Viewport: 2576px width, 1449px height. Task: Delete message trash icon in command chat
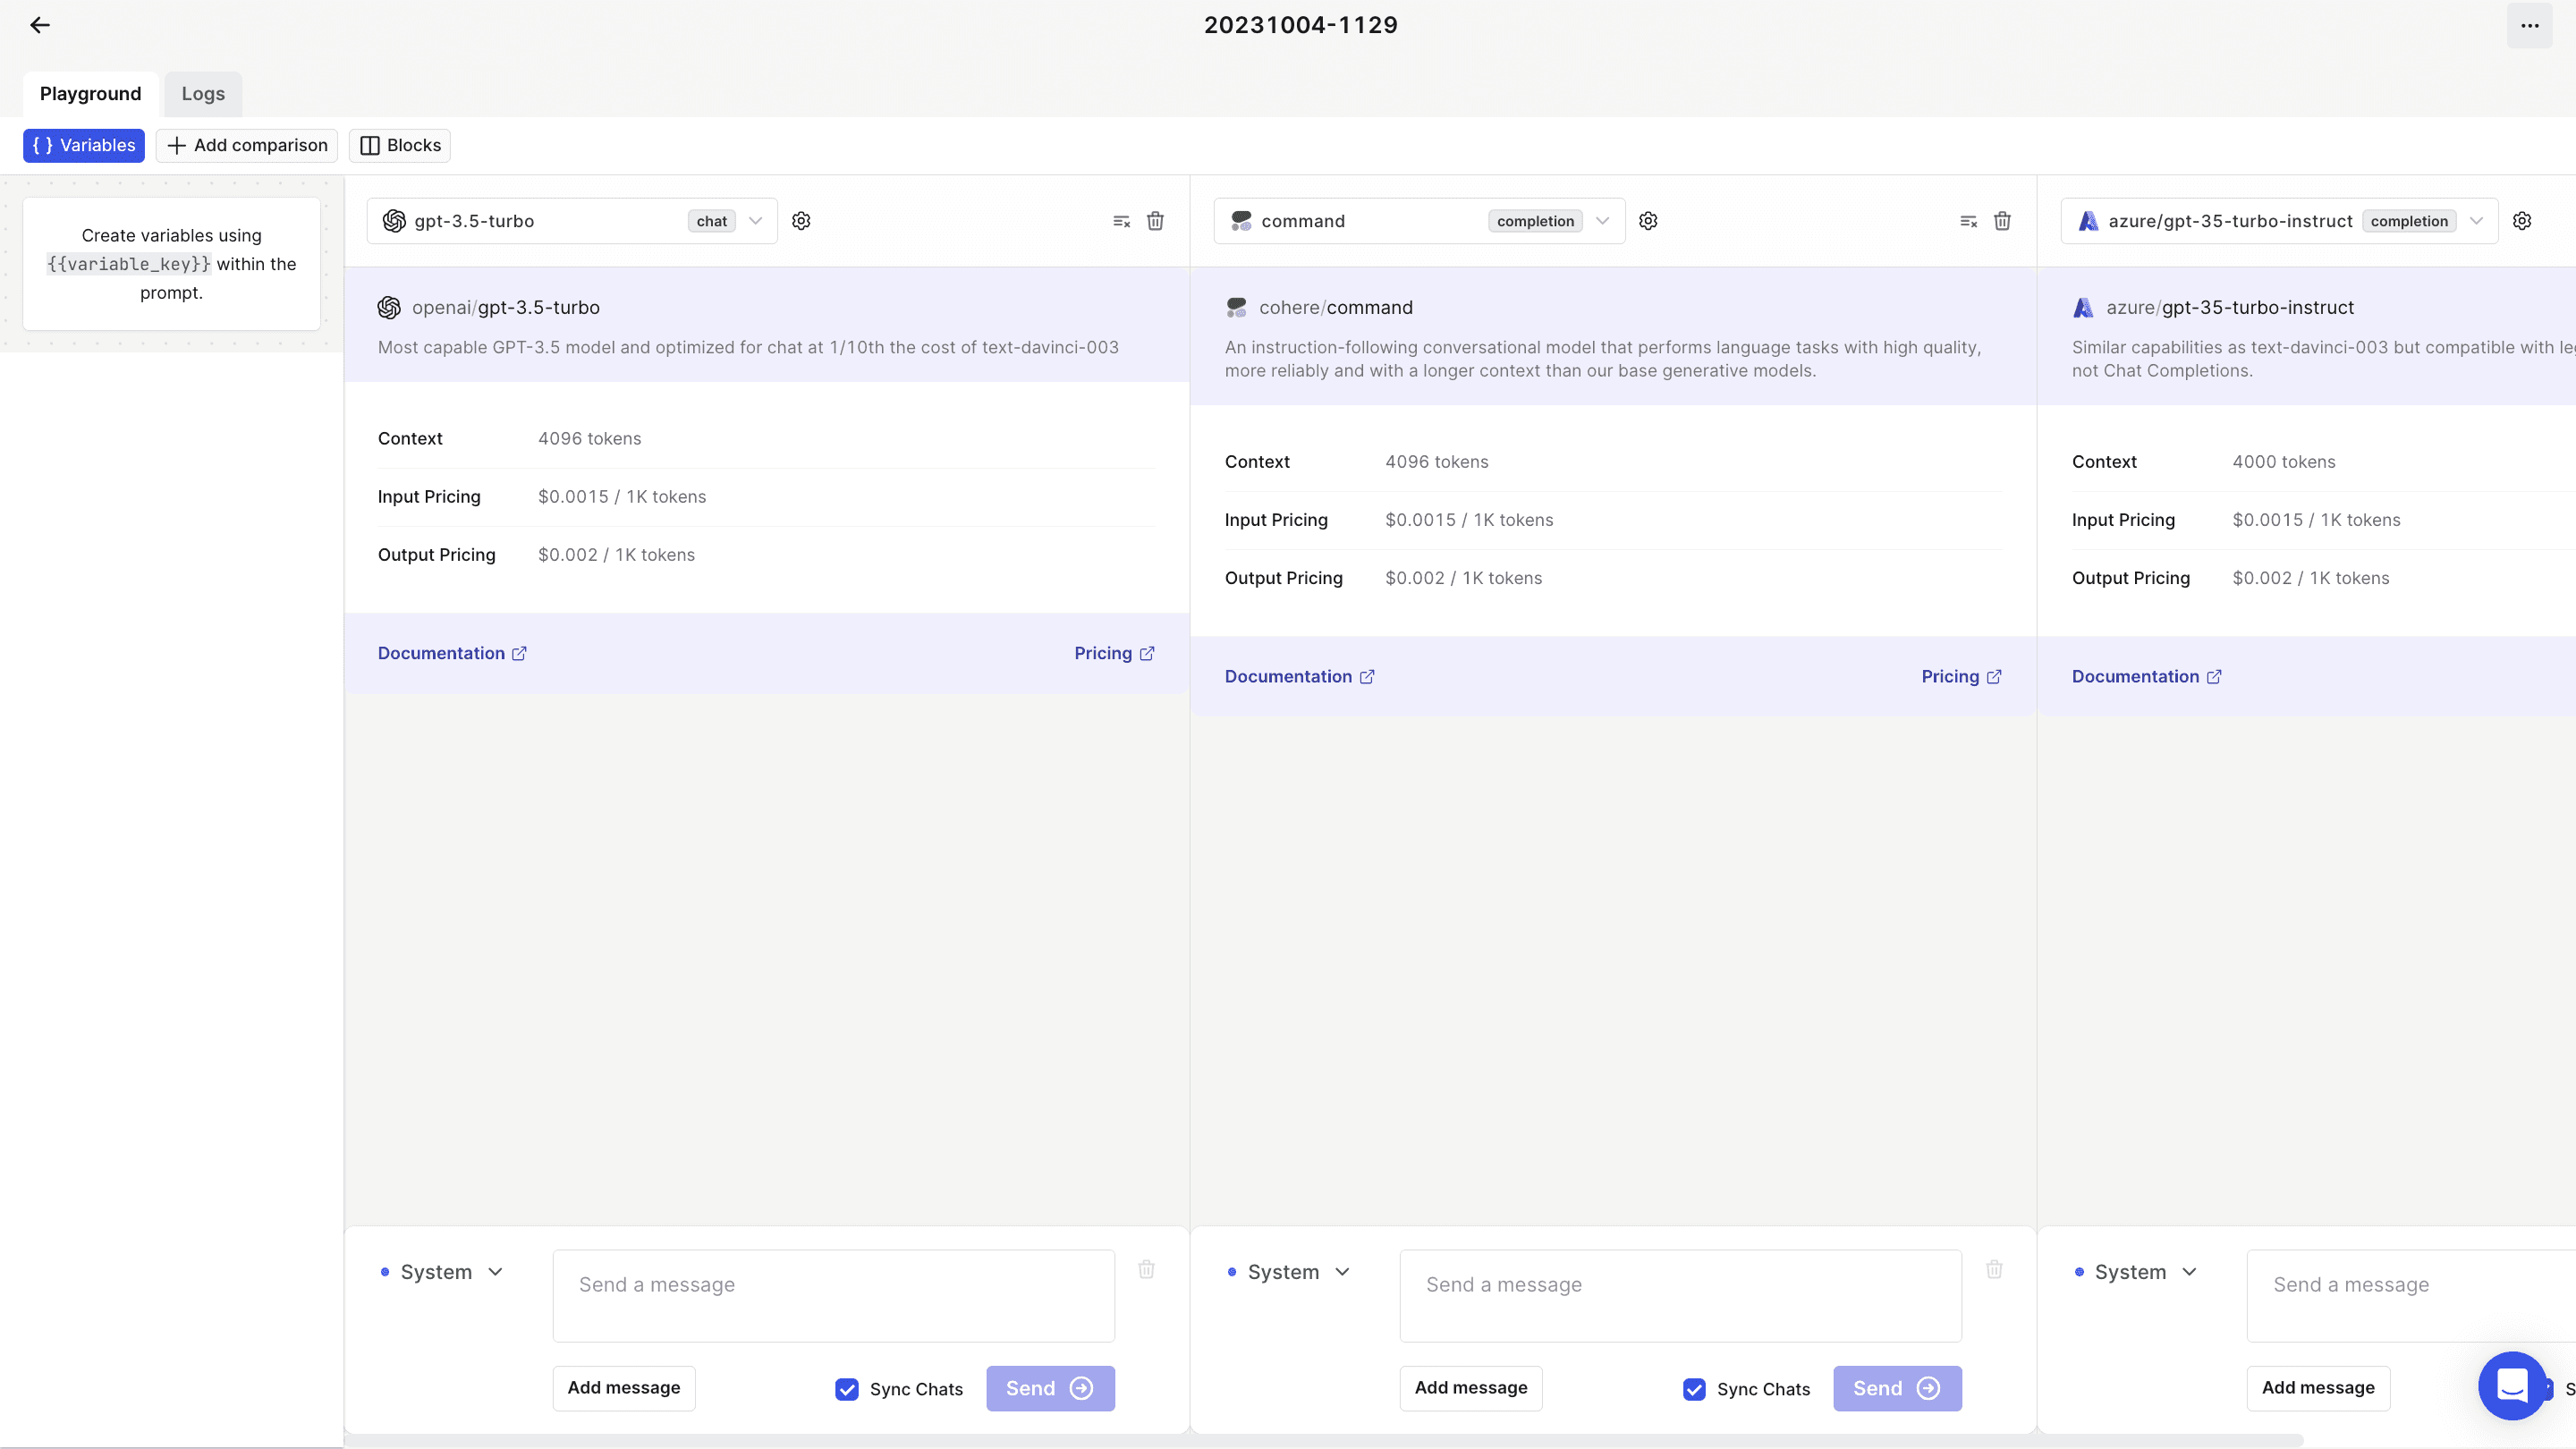1994,1269
